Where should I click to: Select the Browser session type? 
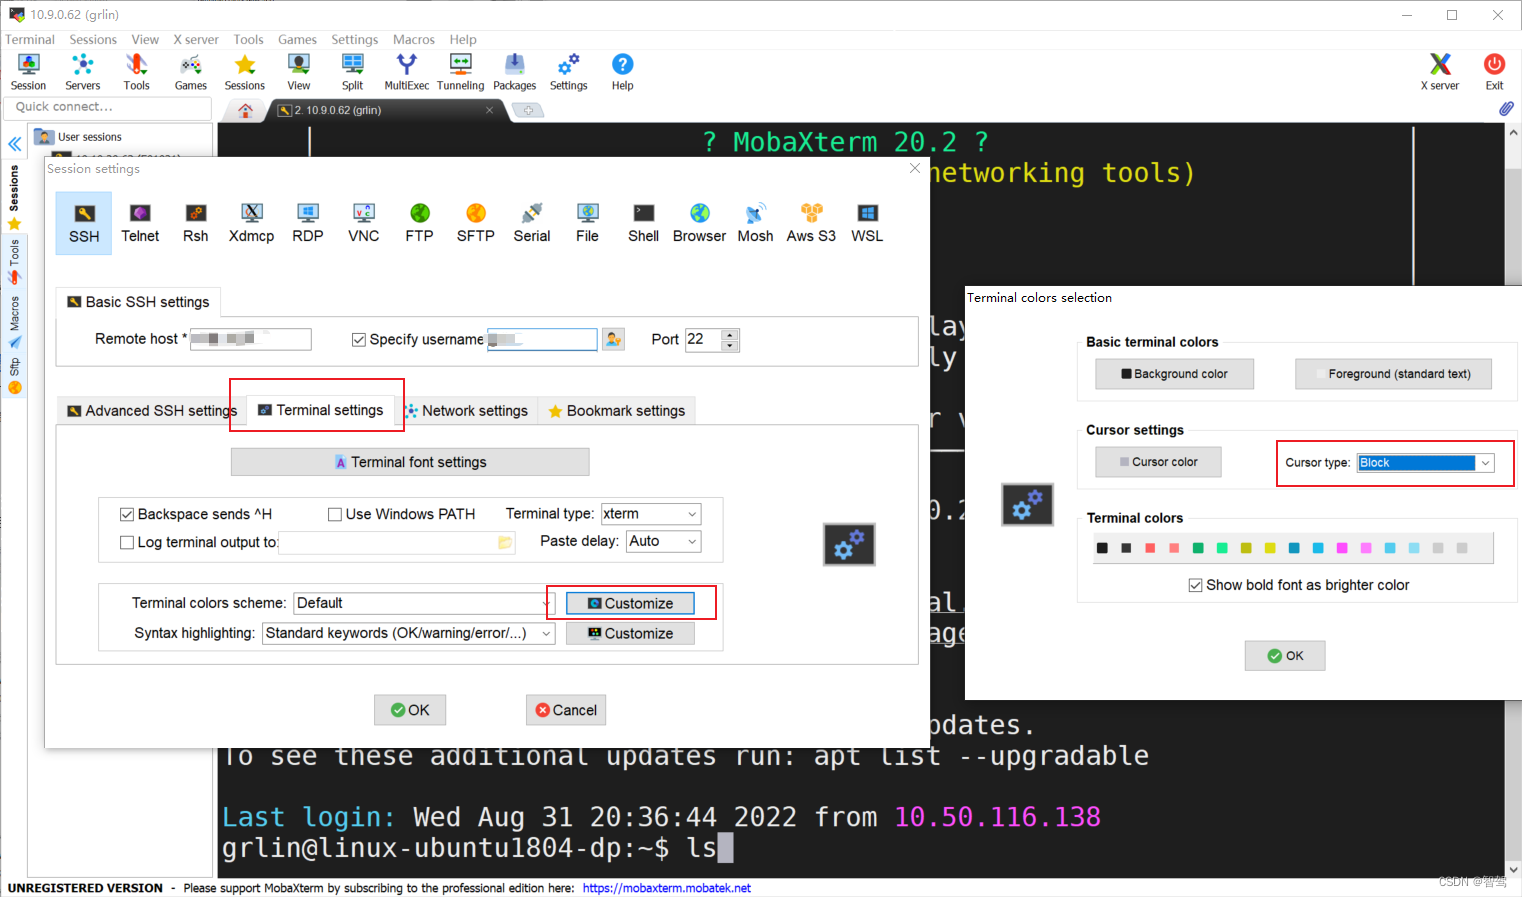coord(699,223)
